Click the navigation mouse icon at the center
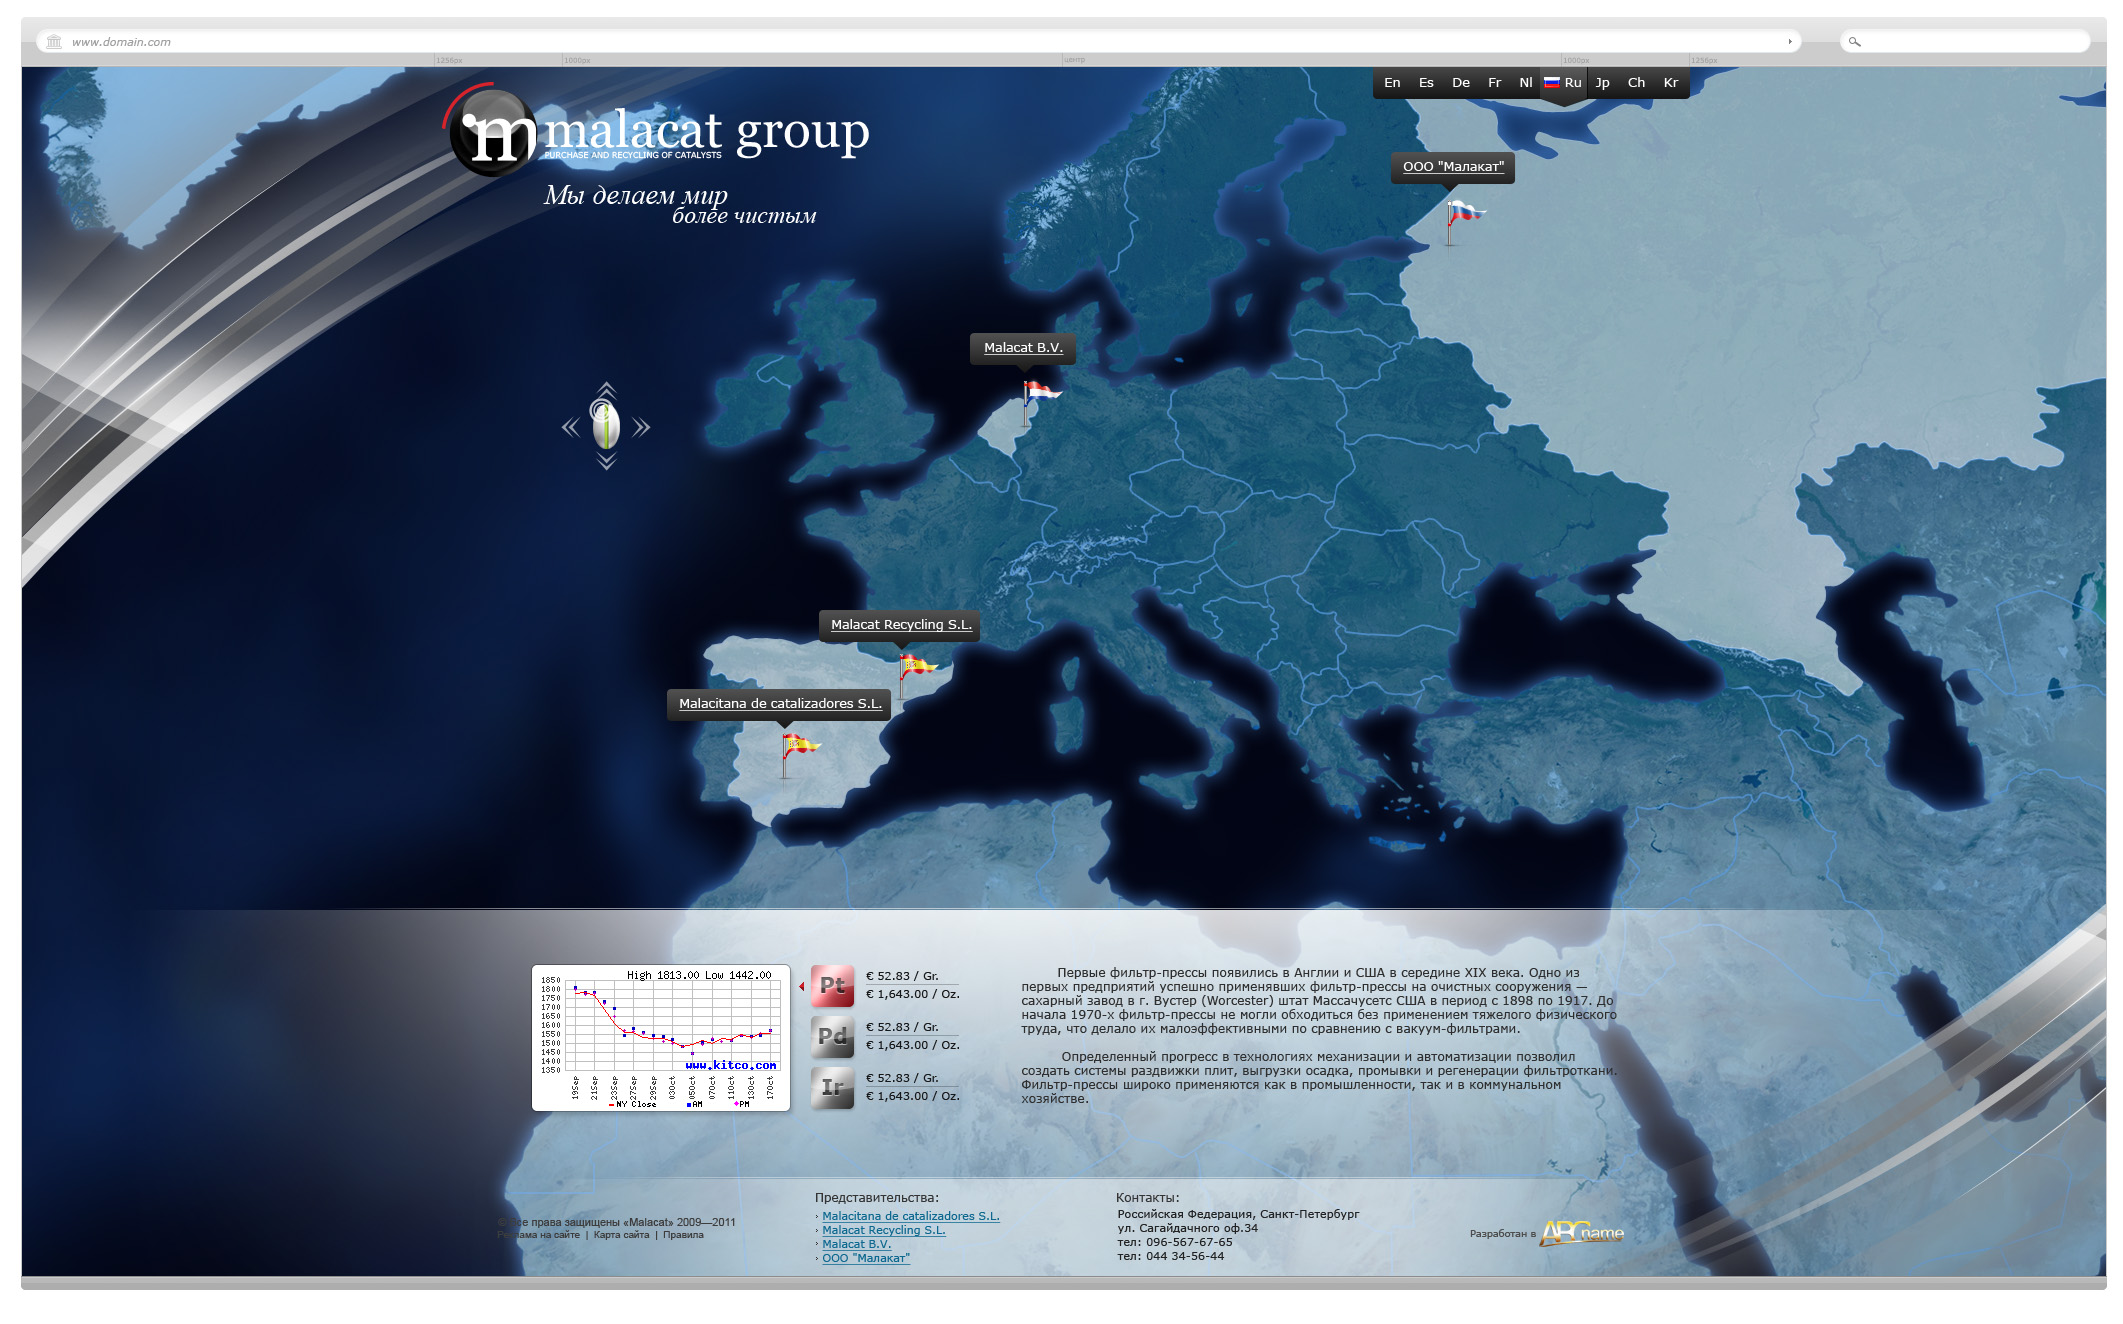This screenshot has width=2123, height=1324. click(x=606, y=425)
